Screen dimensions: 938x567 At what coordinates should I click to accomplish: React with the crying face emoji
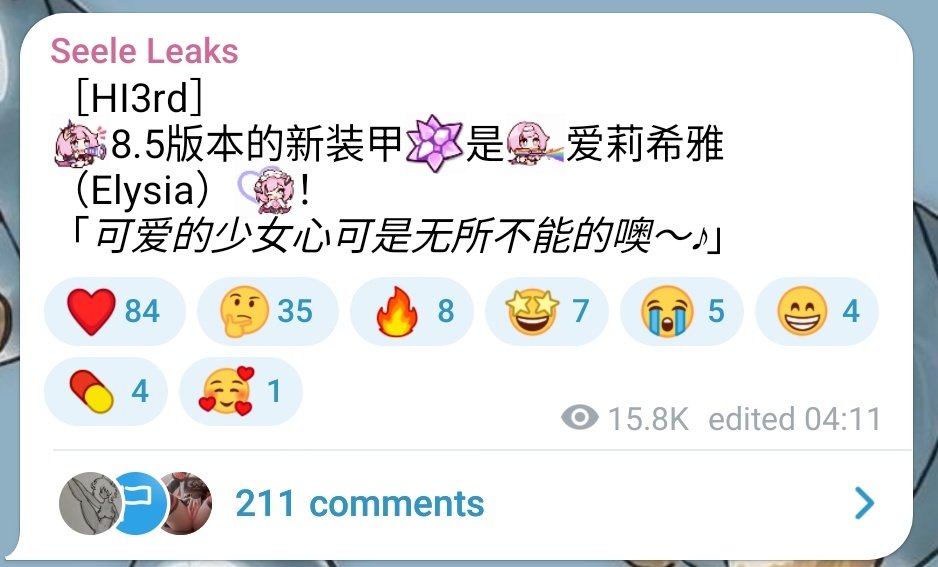pos(681,311)
